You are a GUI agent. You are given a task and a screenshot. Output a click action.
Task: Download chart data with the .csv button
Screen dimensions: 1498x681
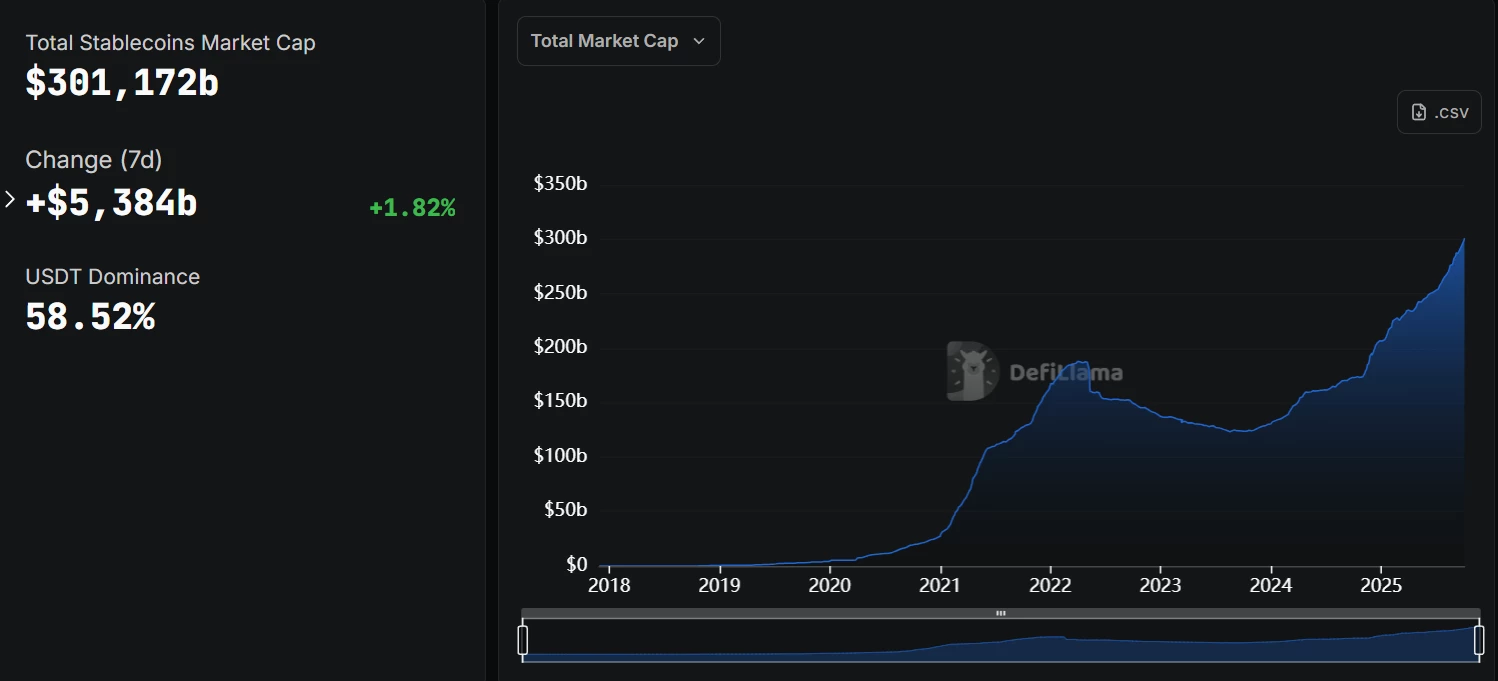click(x=1439, y=112)
